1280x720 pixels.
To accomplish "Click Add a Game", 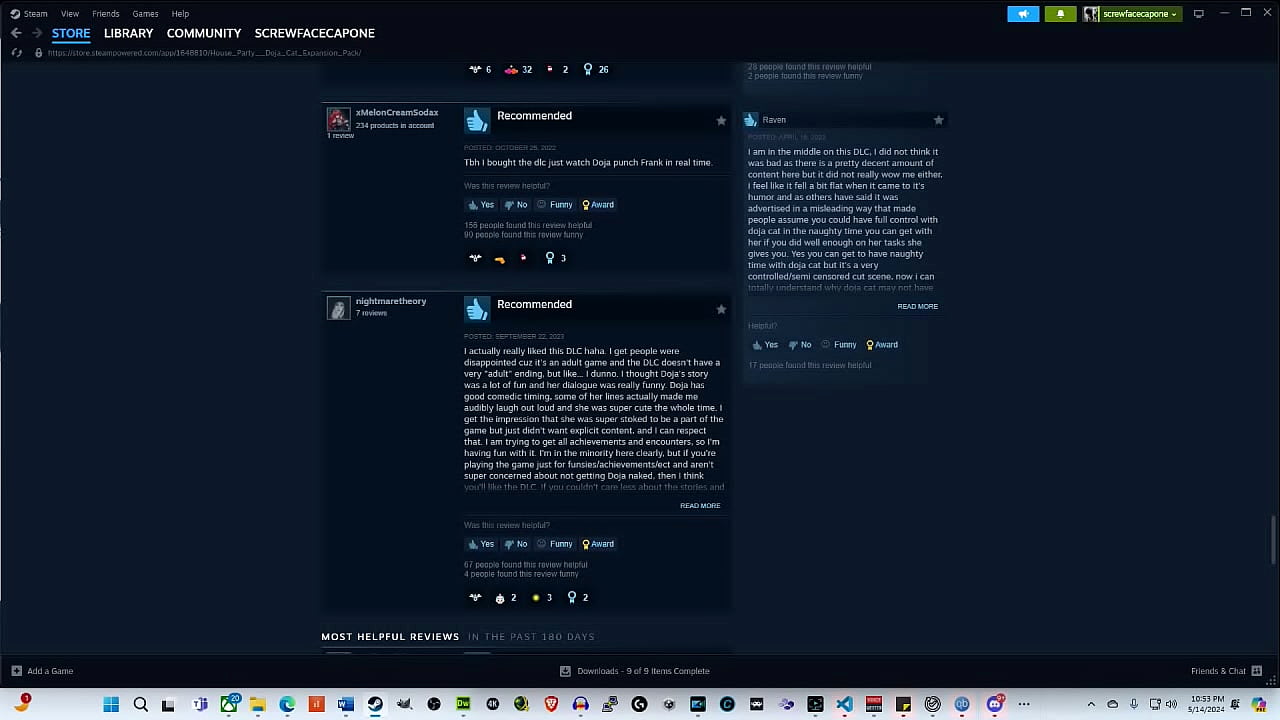I will tap(42, 671).
